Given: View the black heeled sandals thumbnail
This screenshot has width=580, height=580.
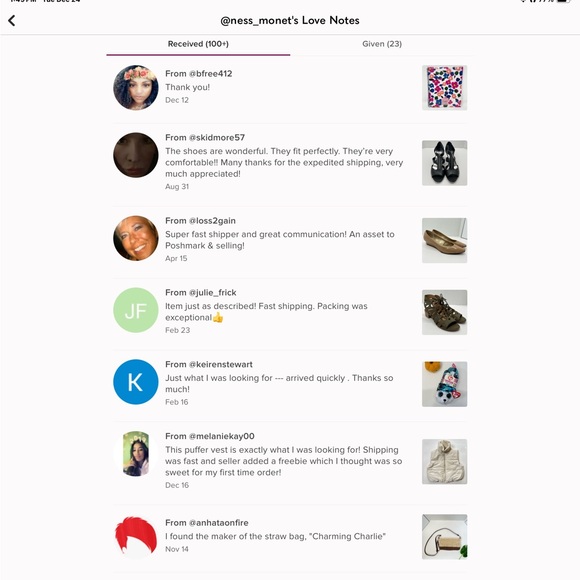Looking at the screenshot, I should click(x=444, y=163).
